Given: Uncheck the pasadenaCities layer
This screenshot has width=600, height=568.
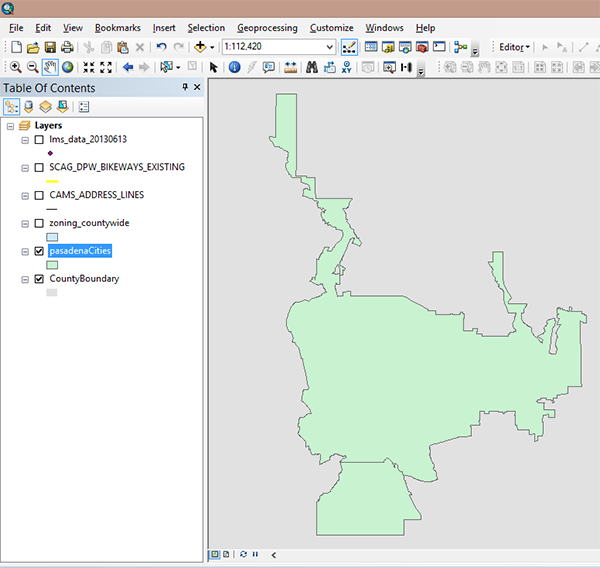Looking at the screenshot, I should pos(39,251).
